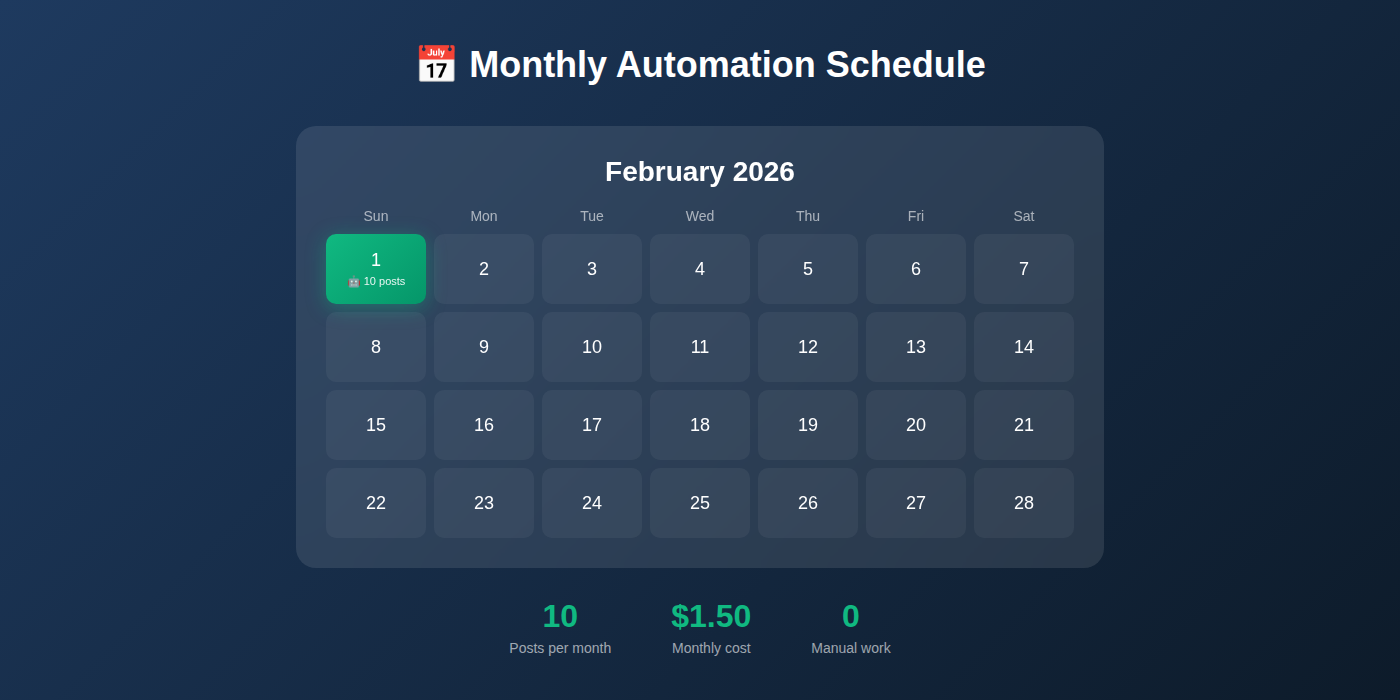Click the Sat weekday column header
This screenshot has width=1400, height=700.
pyautogui.click(x=1024, y=216)
